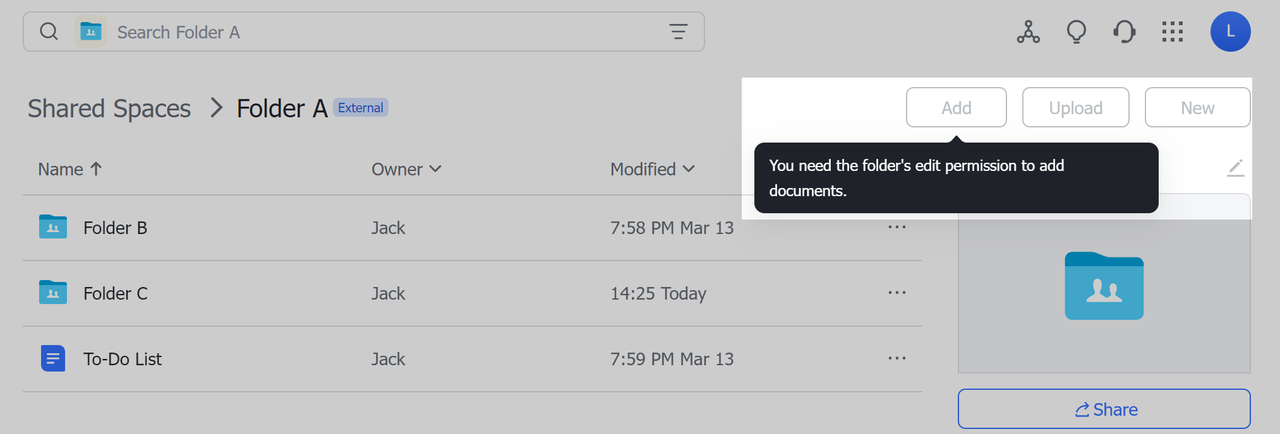1280x434 pixels.
Task: Click the Share button
Action: point(1104,409)
